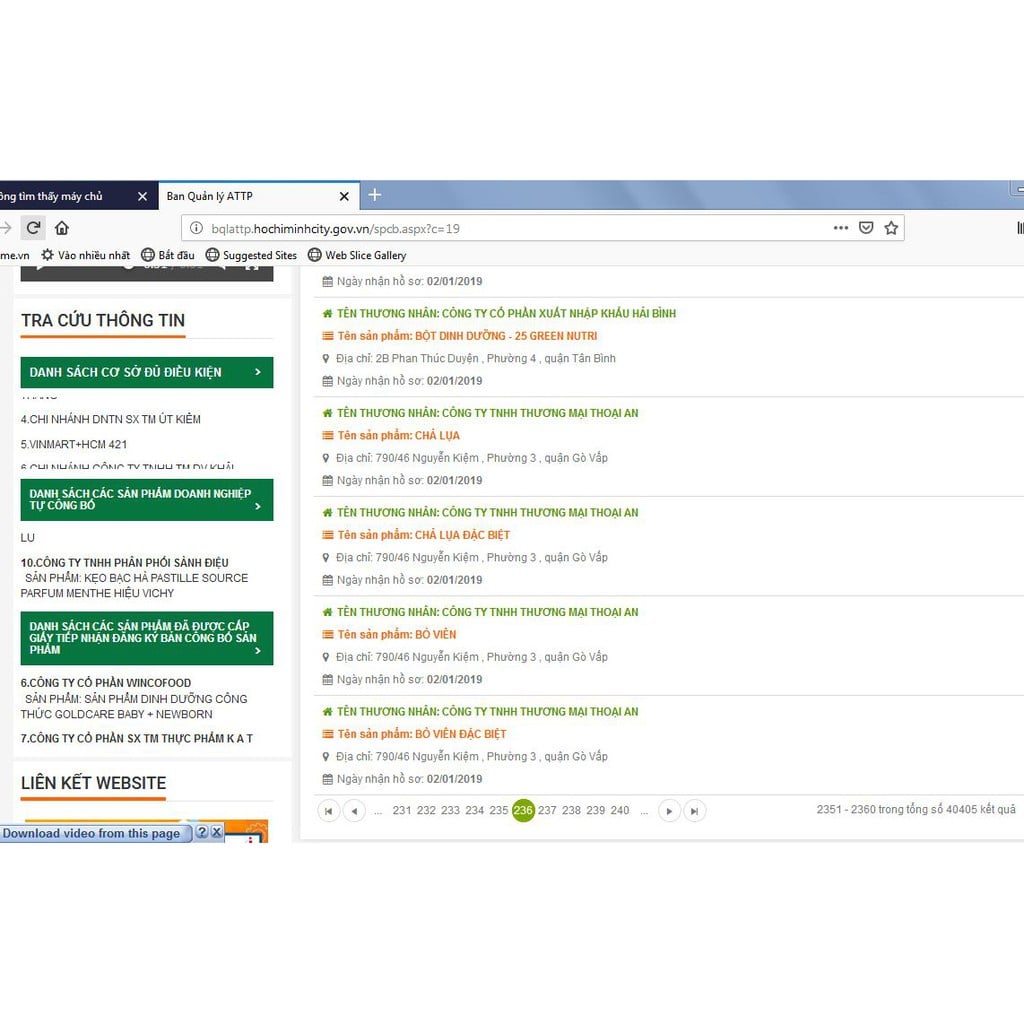Go to first page of results
1024x1024 pixels.
click(x=328, y=811)
